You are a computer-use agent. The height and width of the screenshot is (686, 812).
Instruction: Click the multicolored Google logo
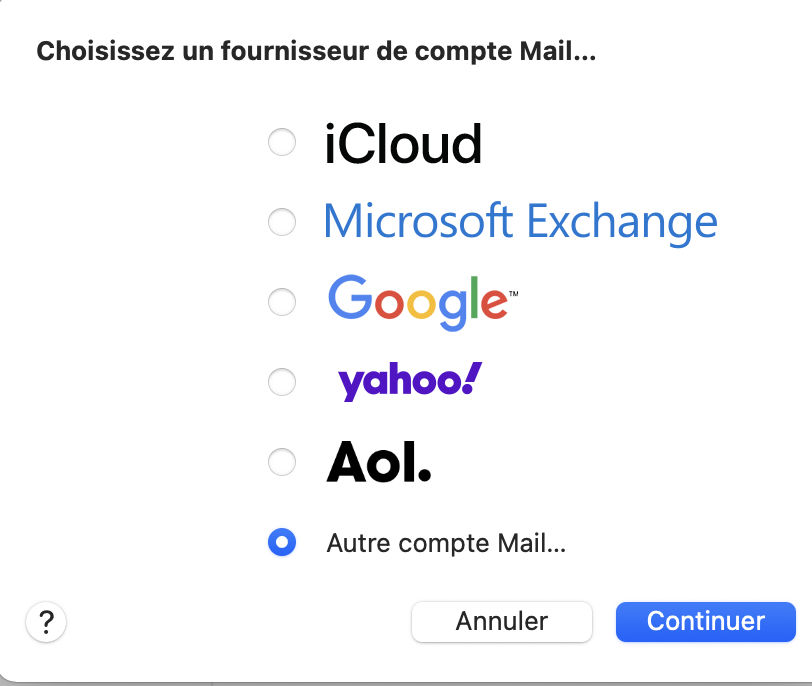(418, 301)
